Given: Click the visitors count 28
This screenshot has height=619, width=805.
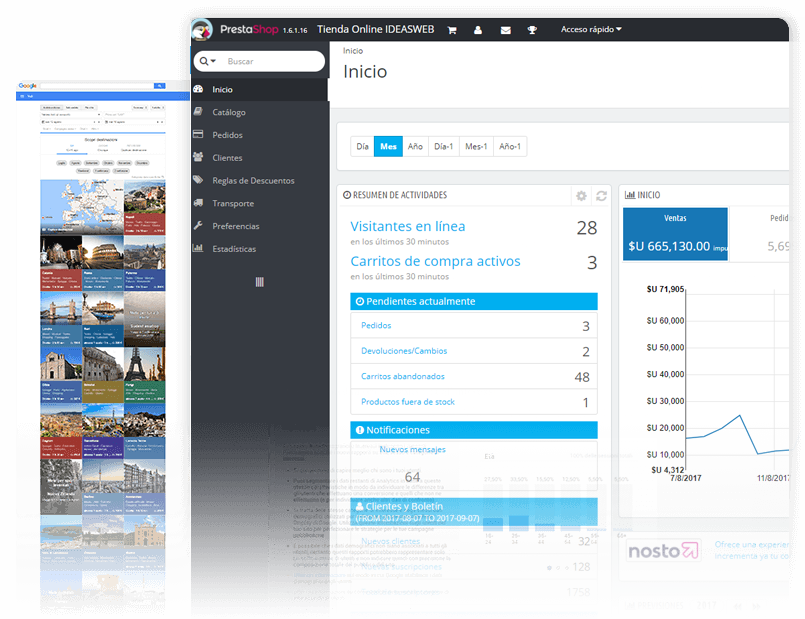Looking at the screenshot, I should 586,228.
